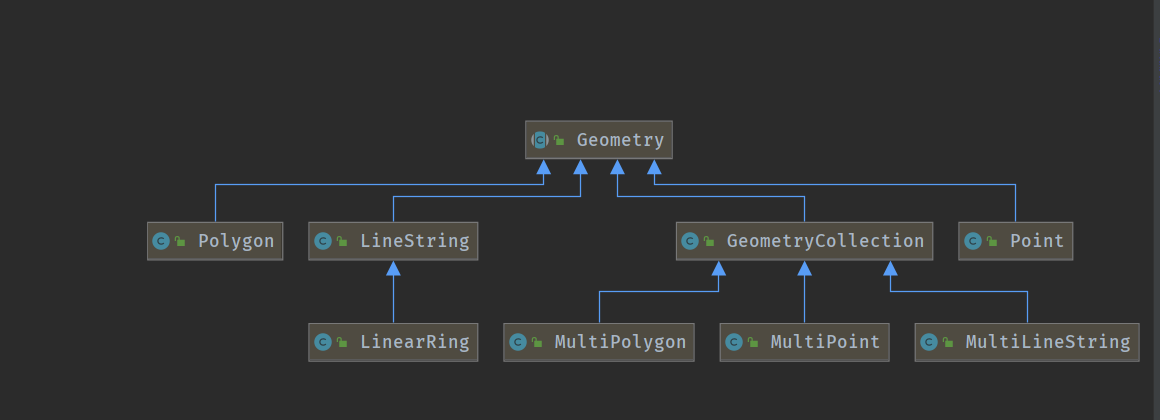Screen dimensions: 1160x420
Task: Click the green lock icon beside Geometry
Action: [560, 141]
